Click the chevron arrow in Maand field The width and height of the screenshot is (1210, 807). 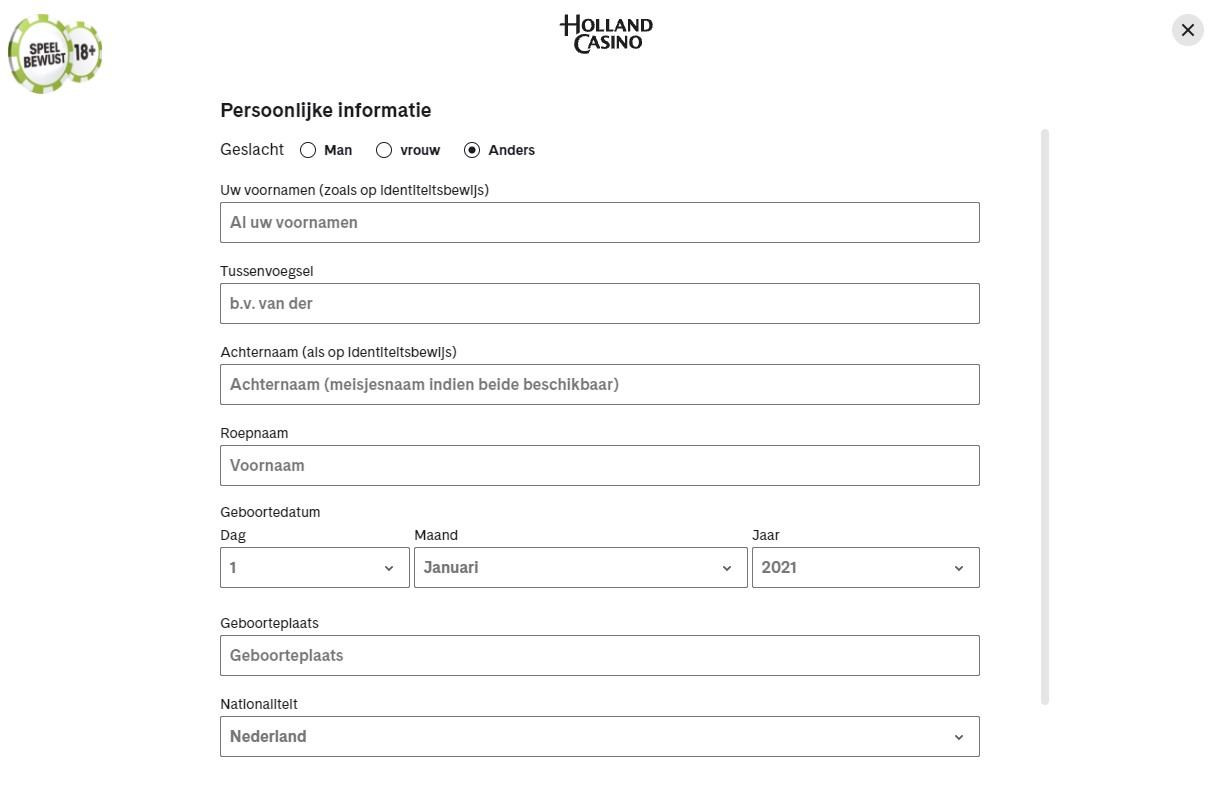(x=727, y=568)
